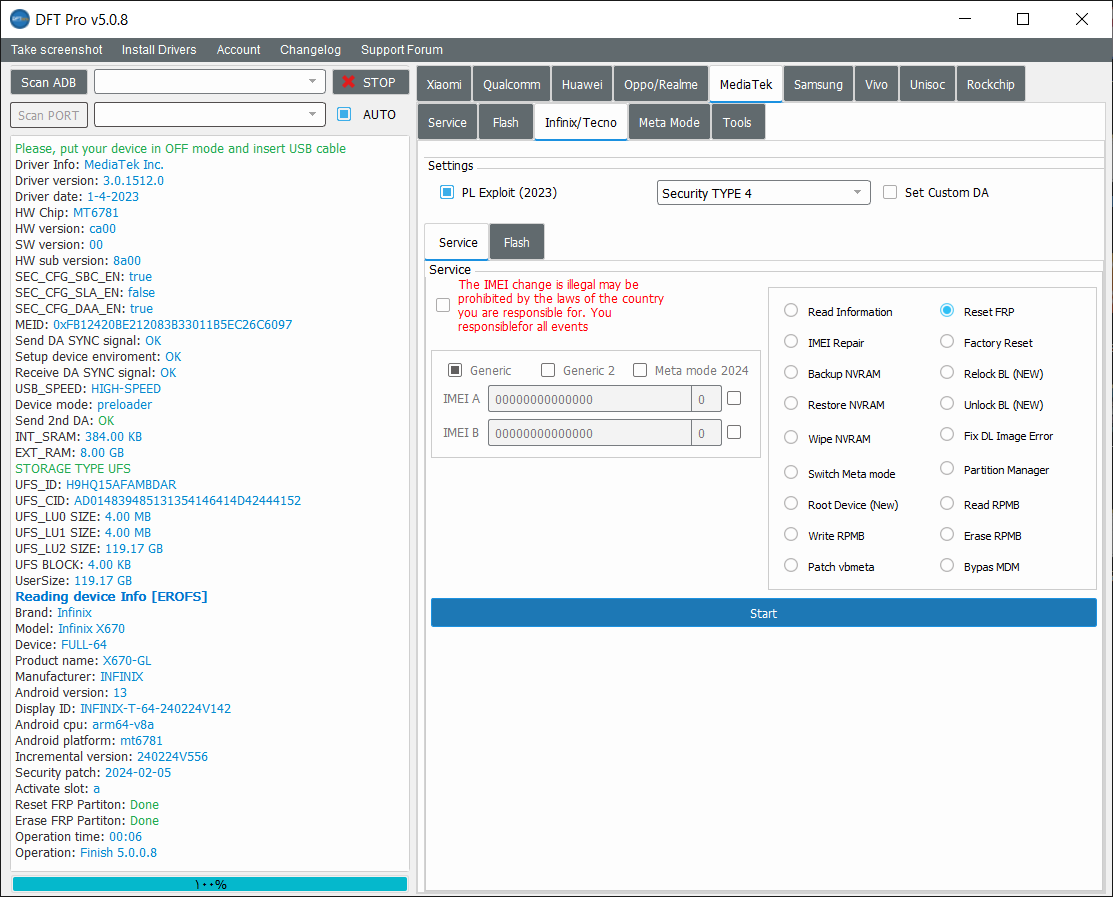
Task: Select Switch Meta mode radio option
Action: [791, 473]
